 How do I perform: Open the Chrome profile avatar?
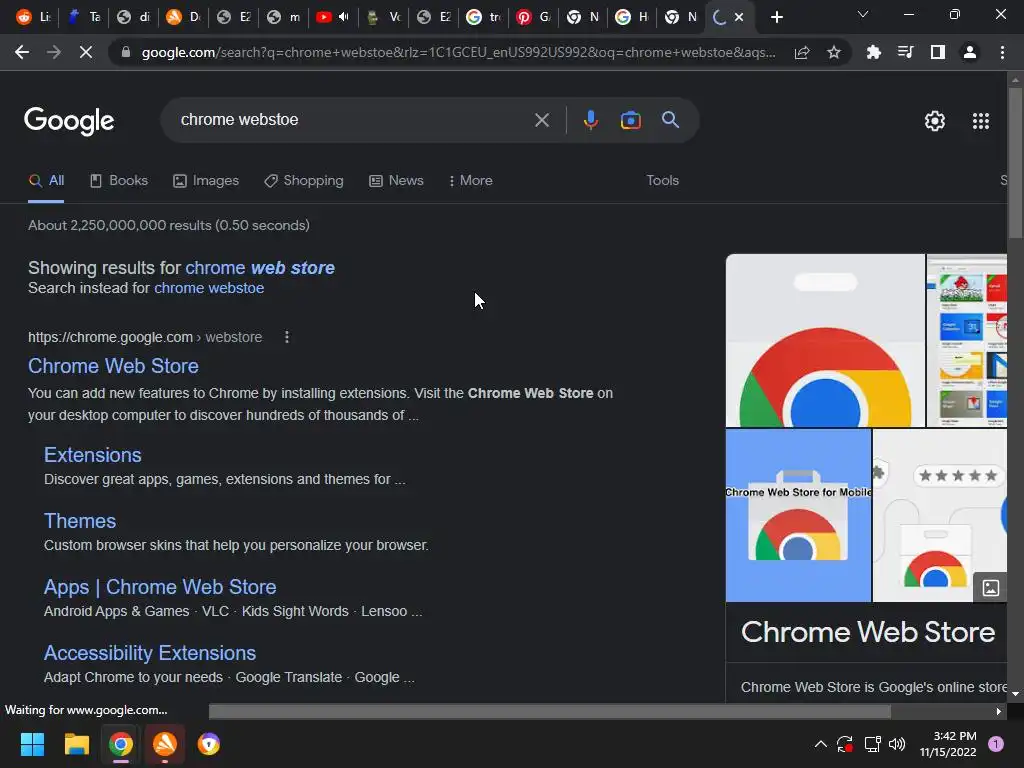[970, 52]
